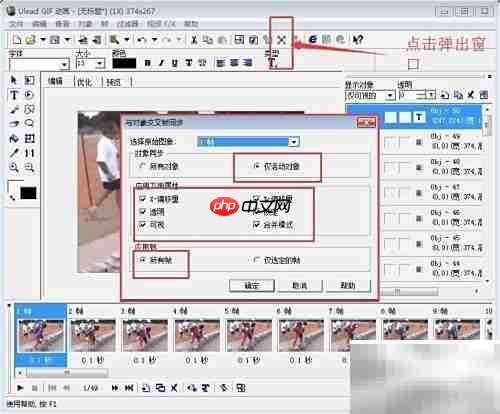Select the Zoom in magnifier tool

[14, 167]
